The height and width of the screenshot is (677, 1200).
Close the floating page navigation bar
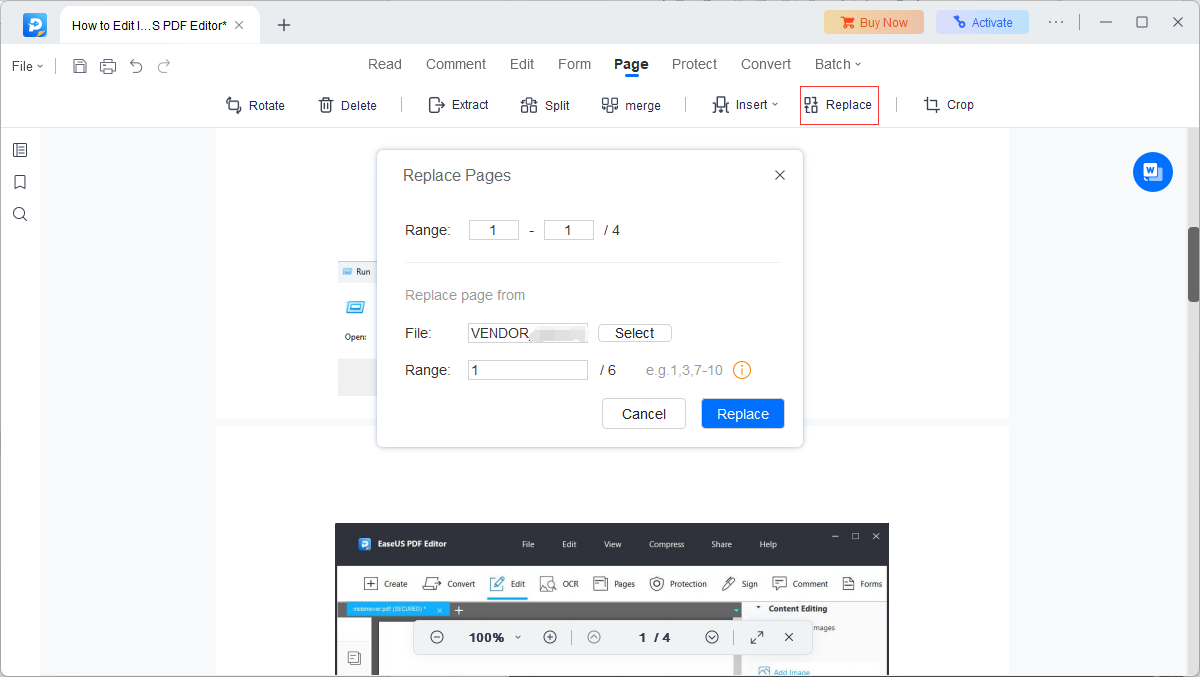789,637
